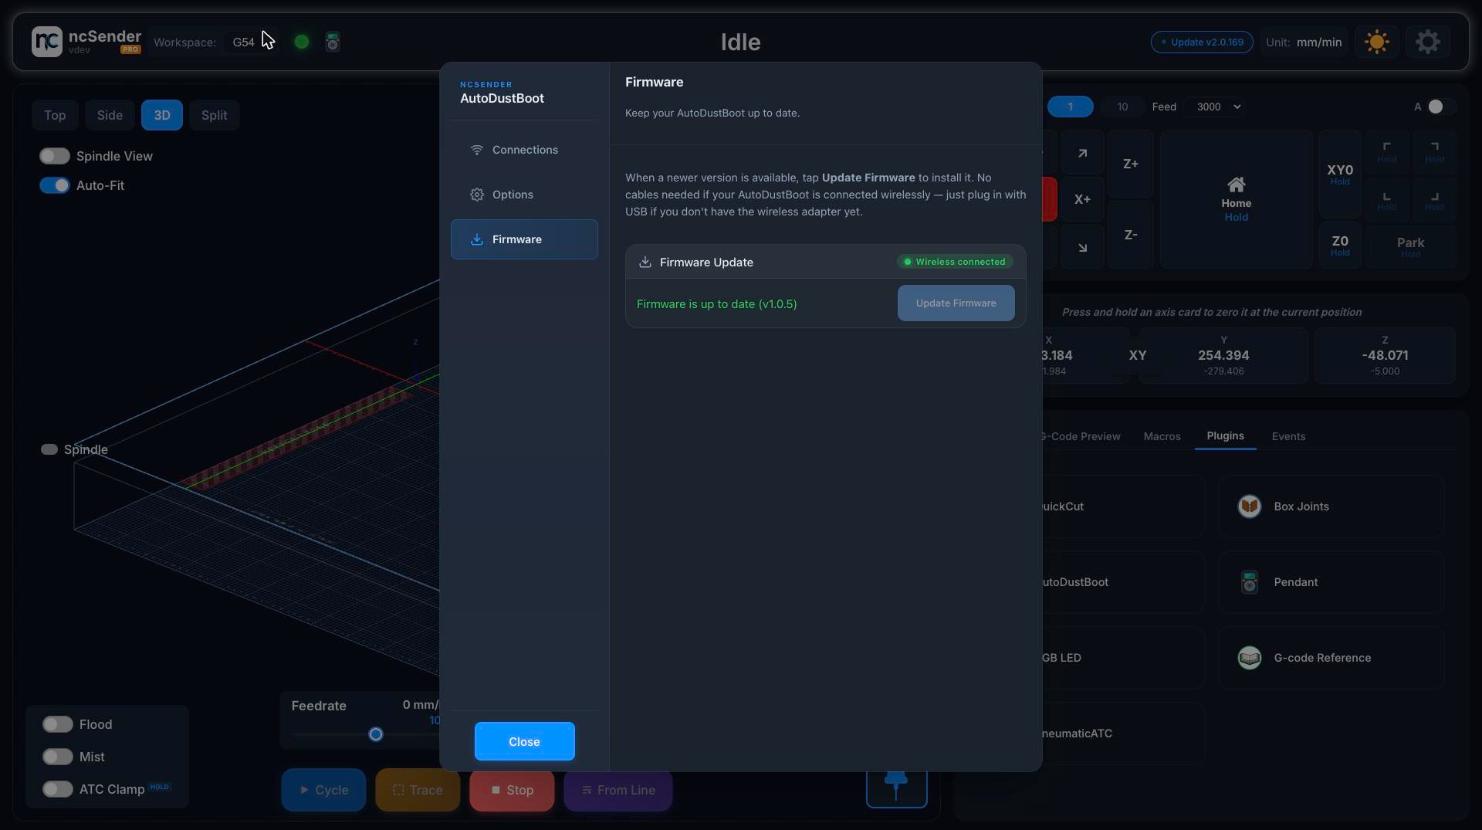Click the tool pin icon button

tap(896, 787)
